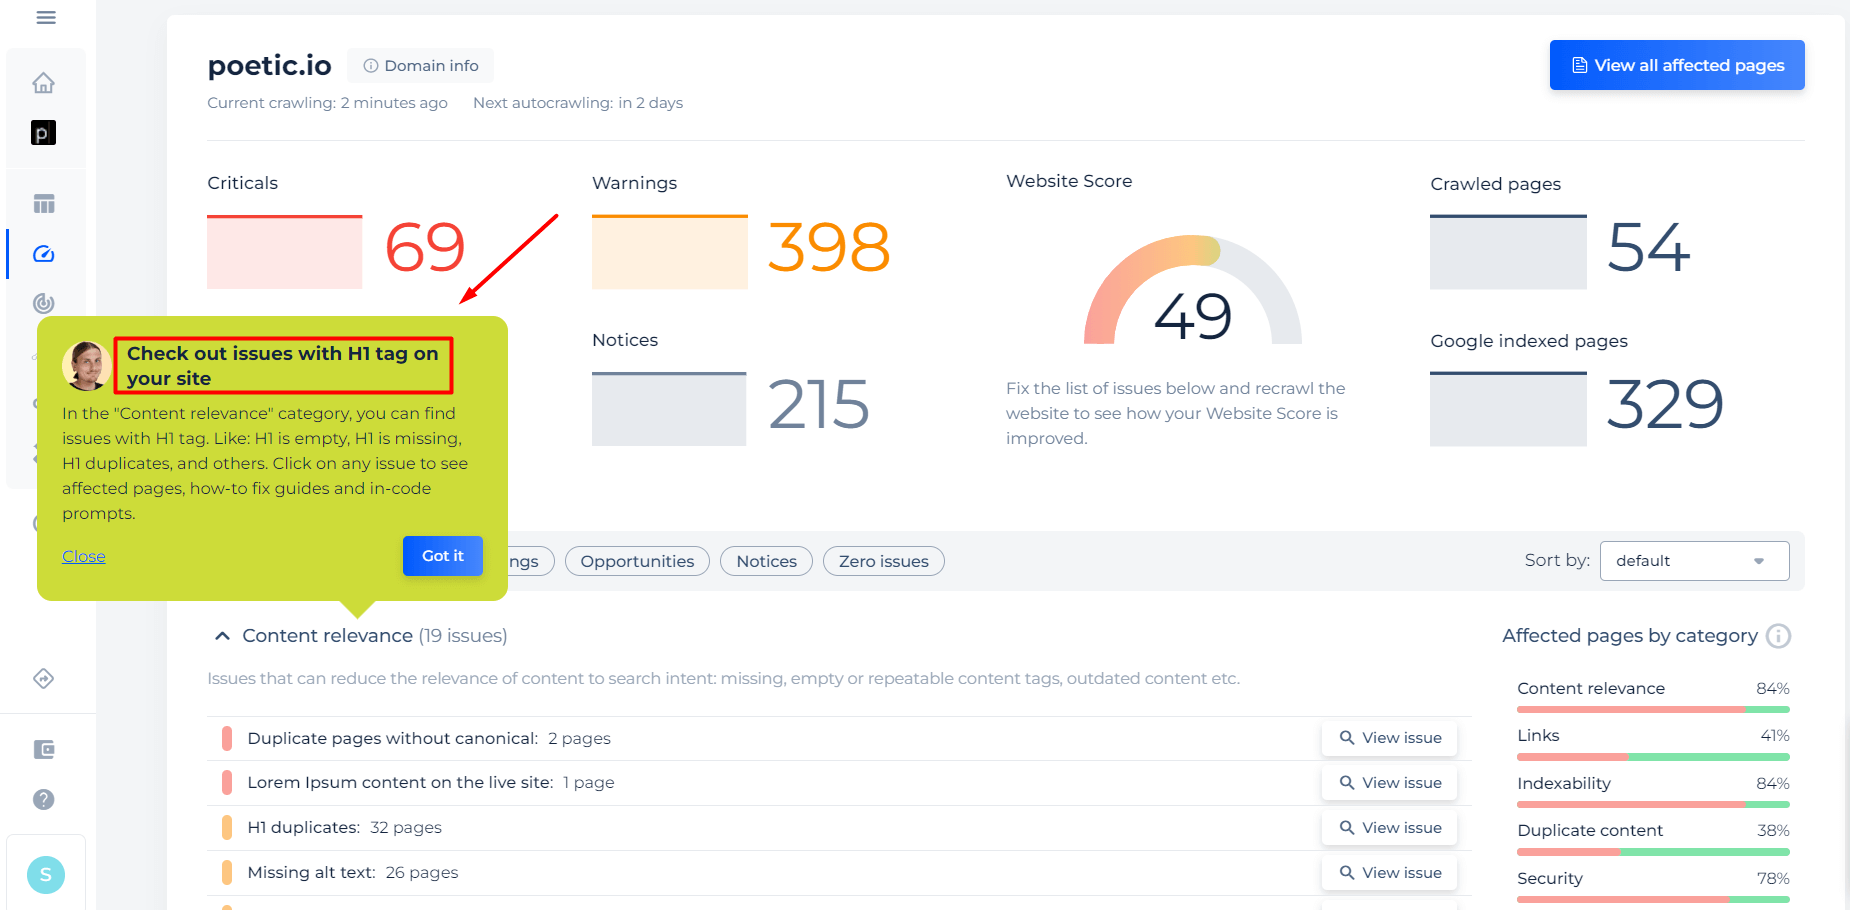Click the diamond direction sidebar icon
Viewport: 1850px width, 910px height.
(x=44, y=679)
